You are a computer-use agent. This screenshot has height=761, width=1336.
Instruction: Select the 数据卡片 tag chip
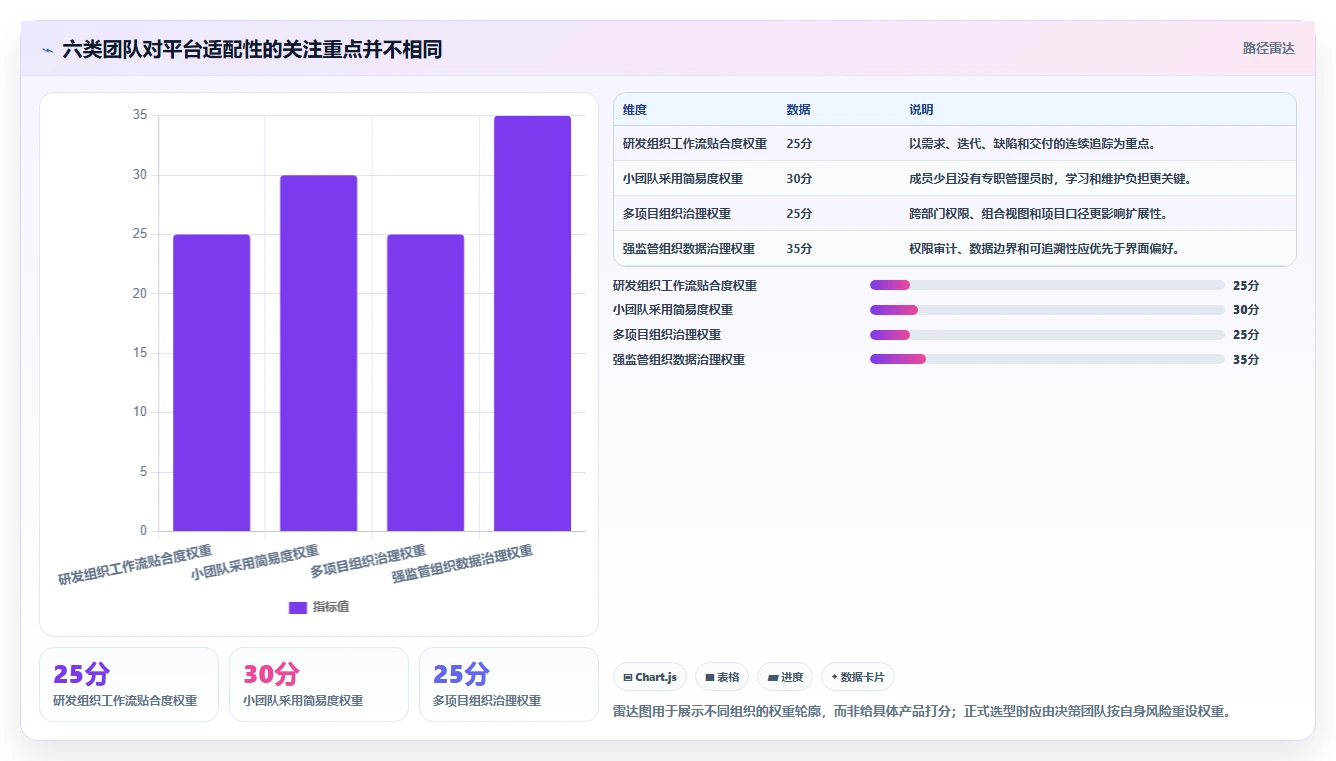858,677
